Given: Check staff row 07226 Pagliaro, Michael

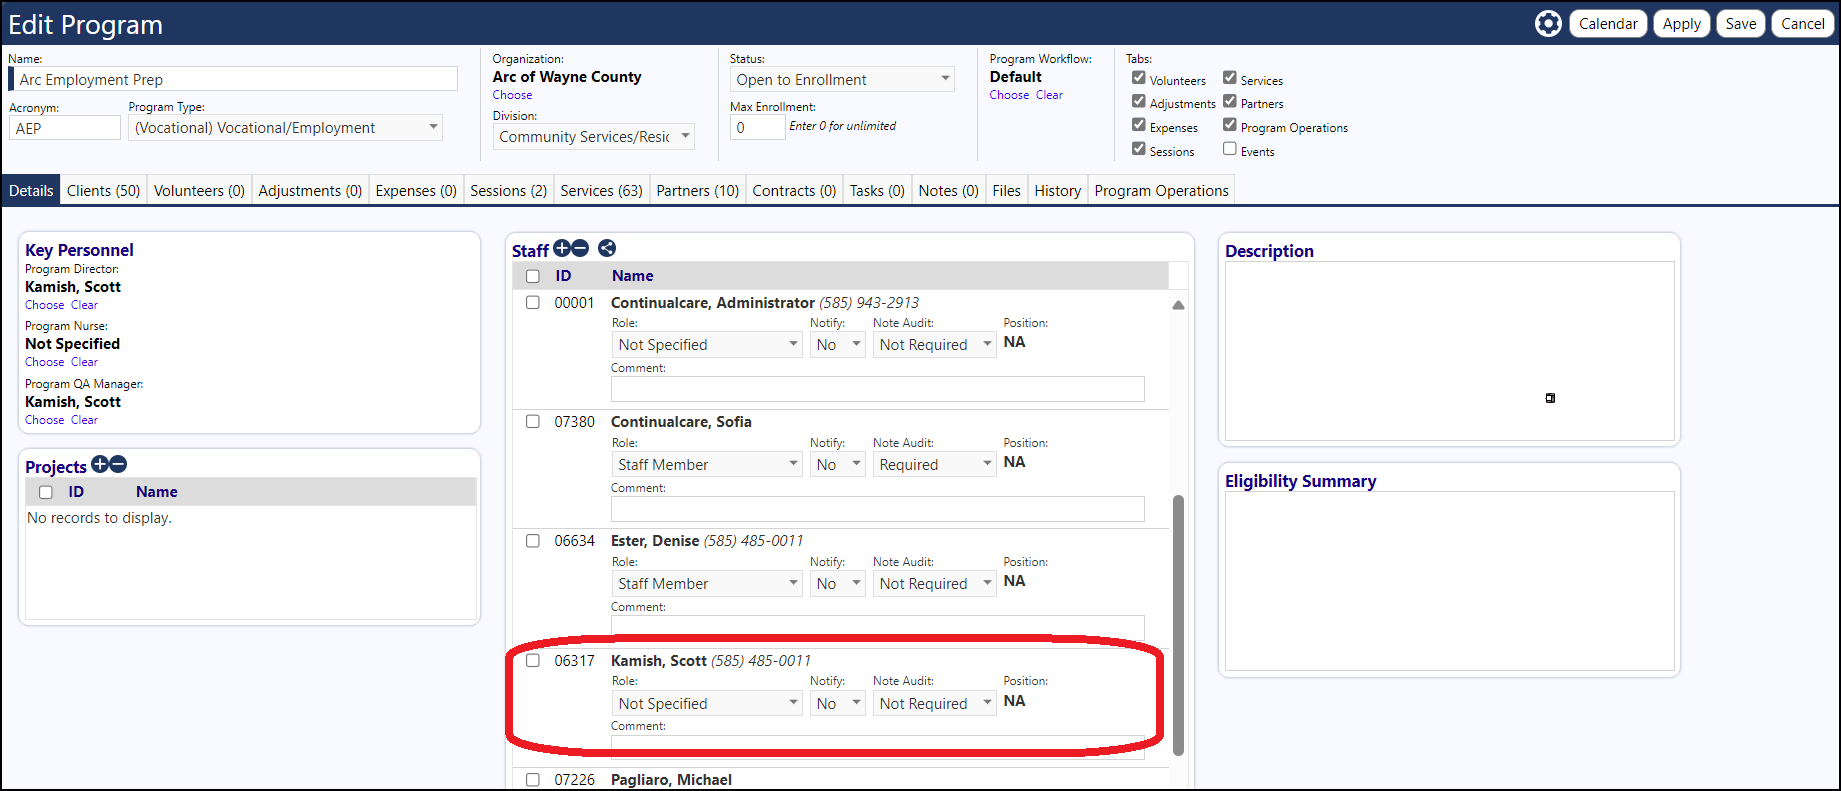Looking at the screenshot, I should (533, 779).
